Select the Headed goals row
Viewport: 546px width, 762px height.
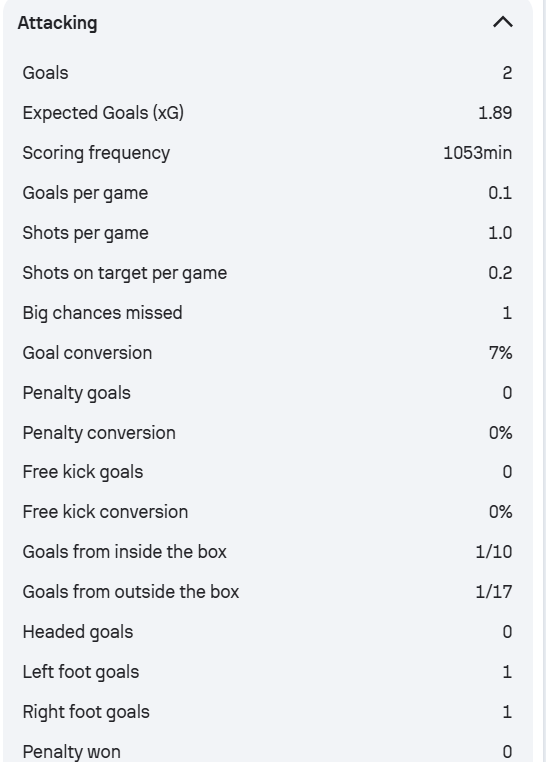(267, 632)
